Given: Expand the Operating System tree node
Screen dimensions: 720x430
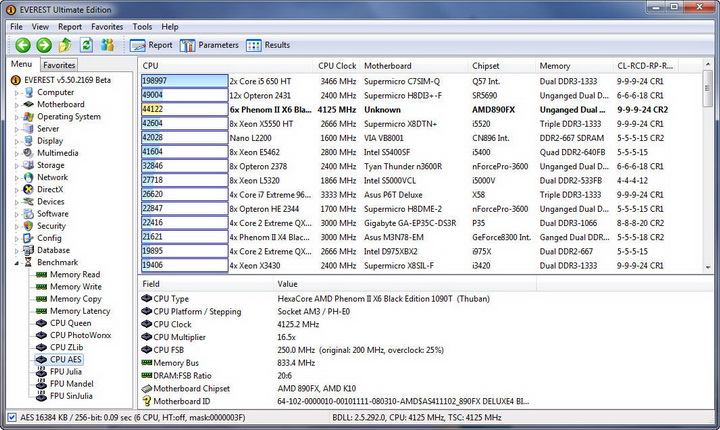Looking at the screenshot, I should tap(17, 117).
